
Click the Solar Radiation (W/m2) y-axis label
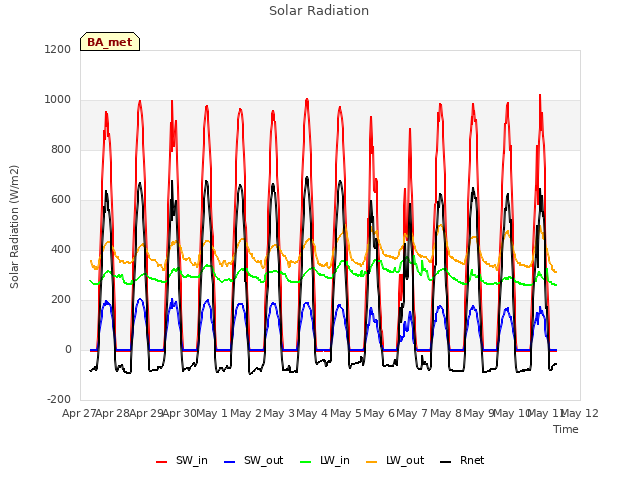(14, 227)
